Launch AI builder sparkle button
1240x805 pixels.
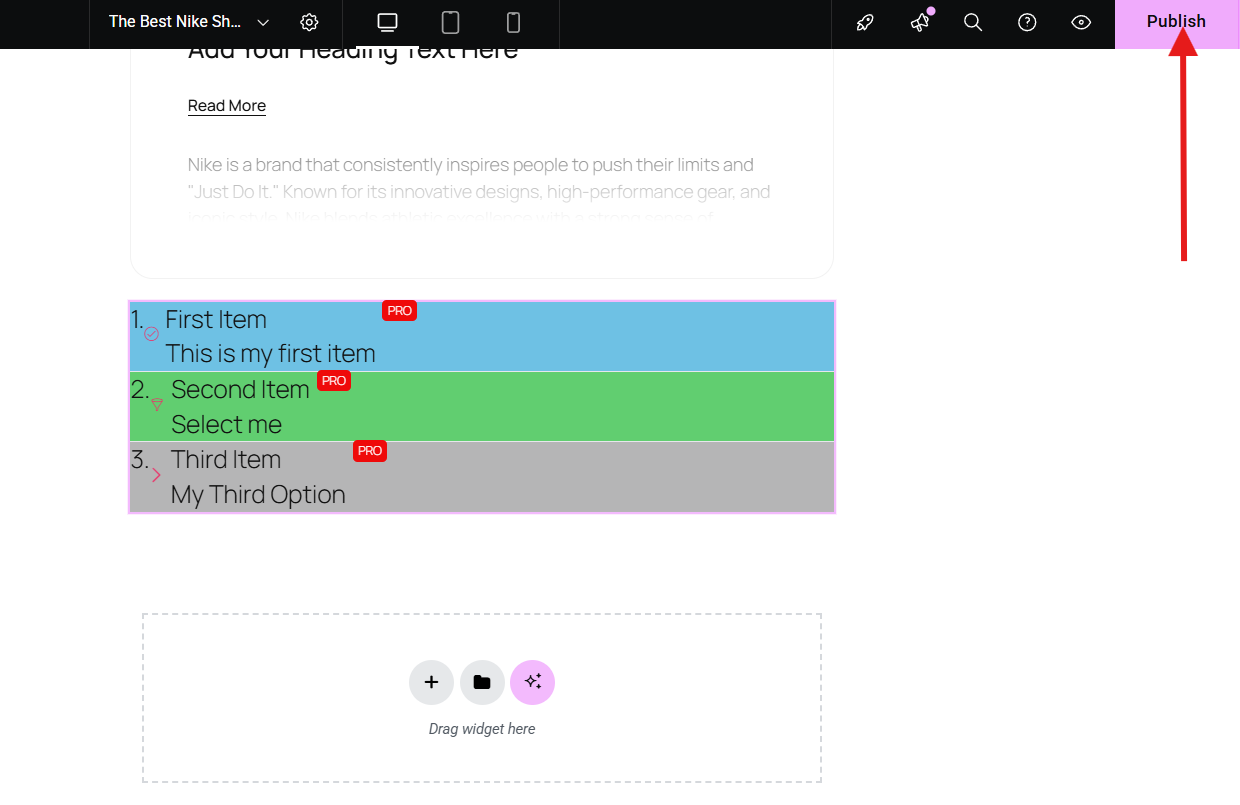[x=532, y=682]
